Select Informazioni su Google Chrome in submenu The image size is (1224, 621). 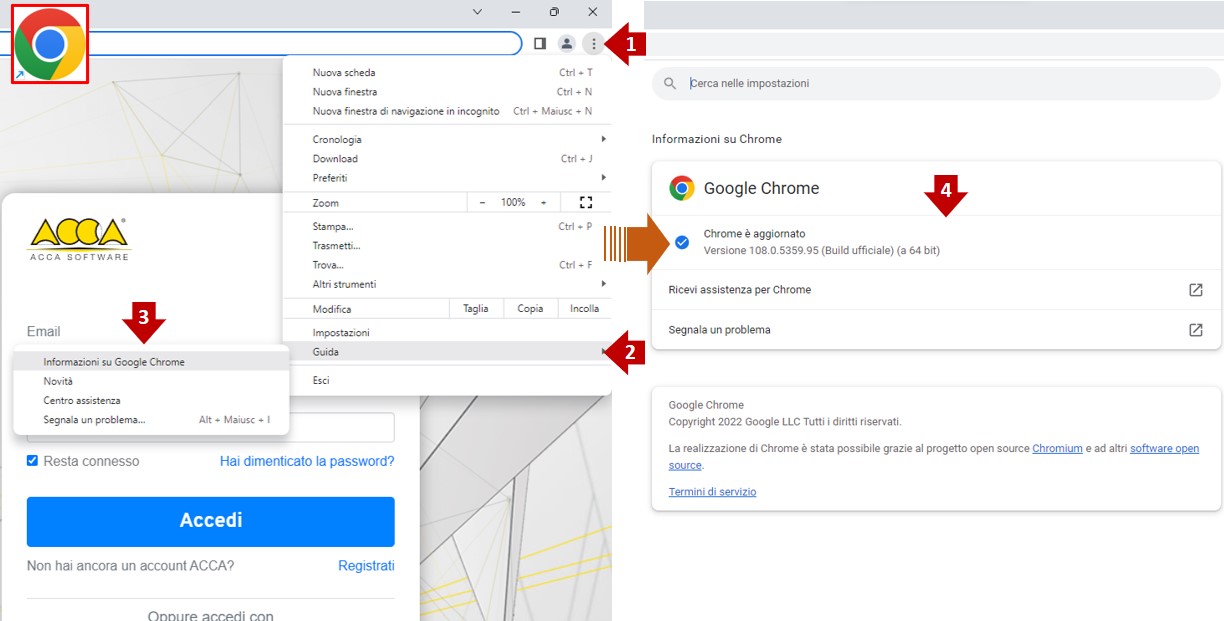pos(151,362)
